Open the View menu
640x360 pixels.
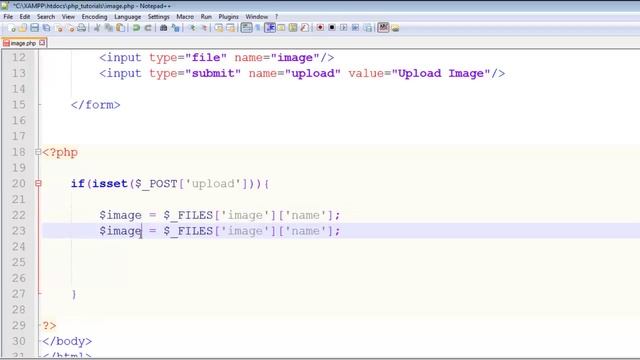coord(68,17)
